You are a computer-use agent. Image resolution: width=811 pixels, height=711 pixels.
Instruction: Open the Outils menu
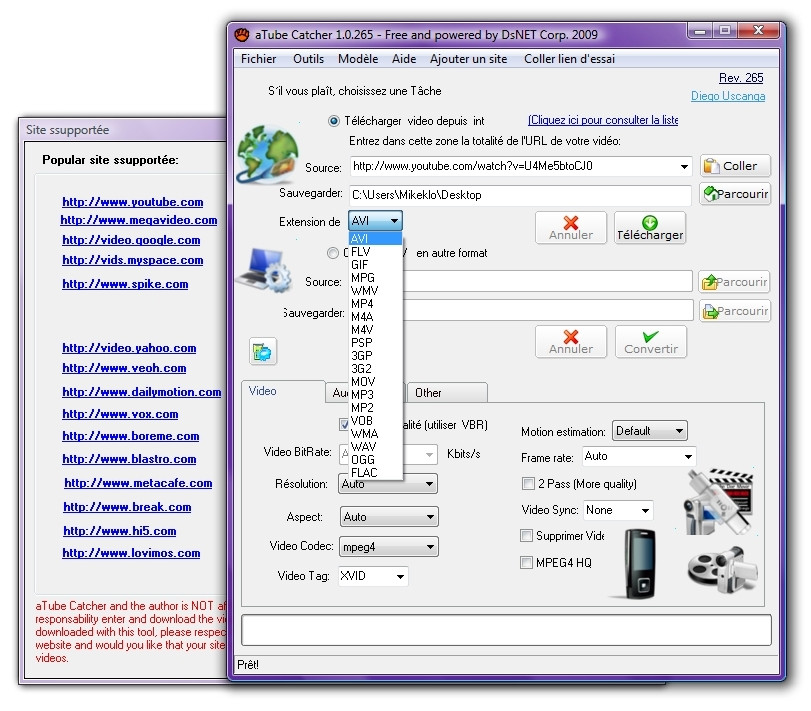[x=308, y=59]
